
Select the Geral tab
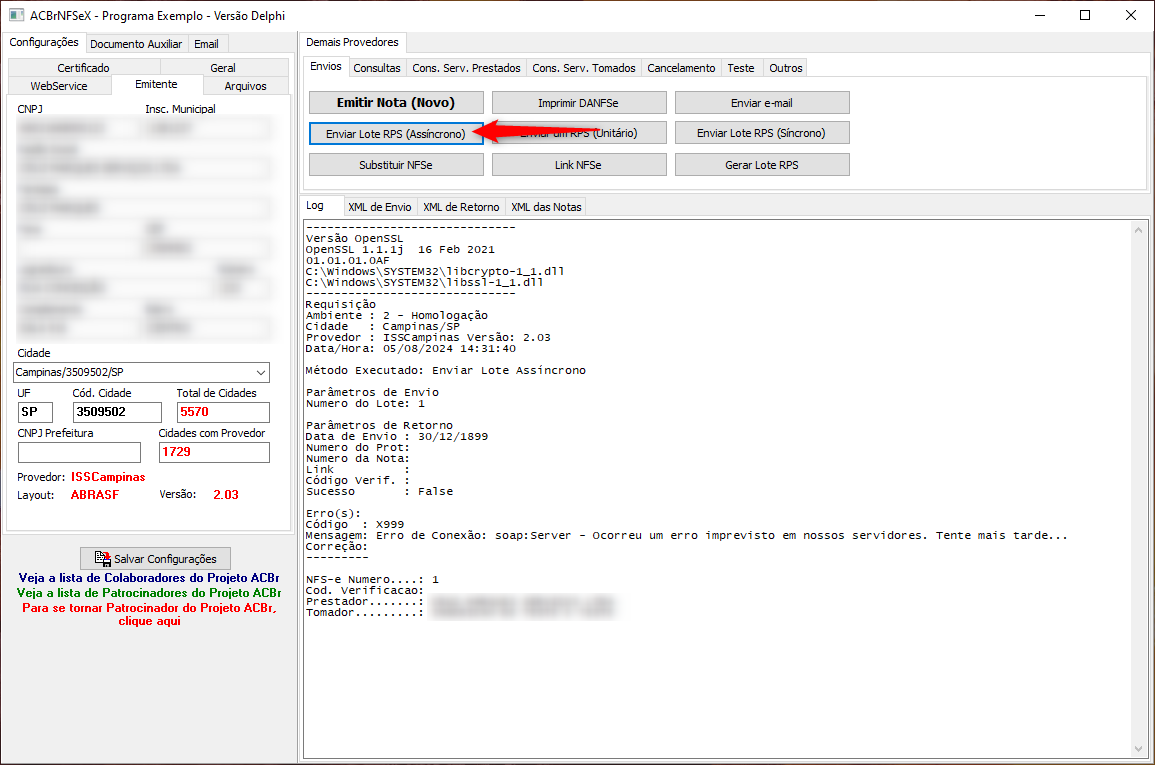222,68
